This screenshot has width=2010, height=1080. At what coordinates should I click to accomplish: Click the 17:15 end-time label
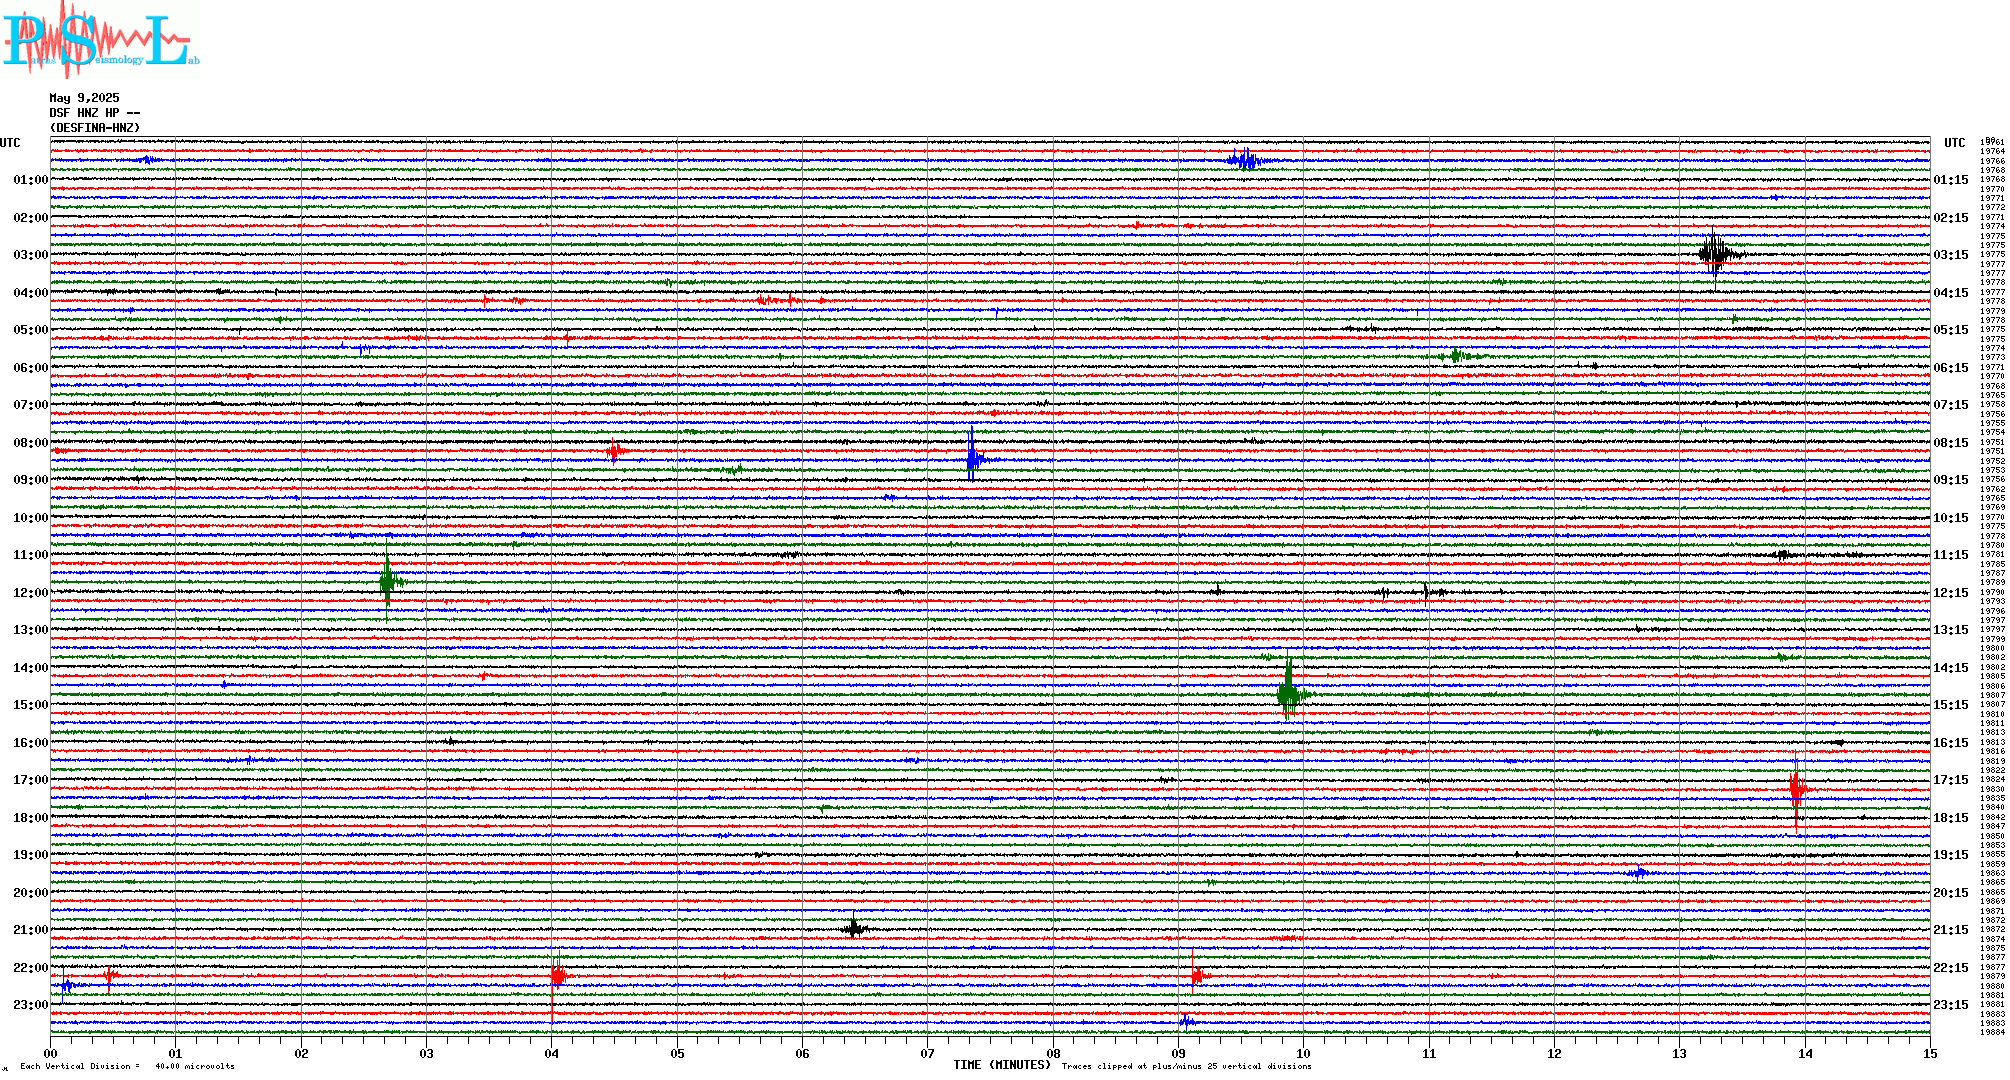pyautogui.click(x=1950, y=780)
